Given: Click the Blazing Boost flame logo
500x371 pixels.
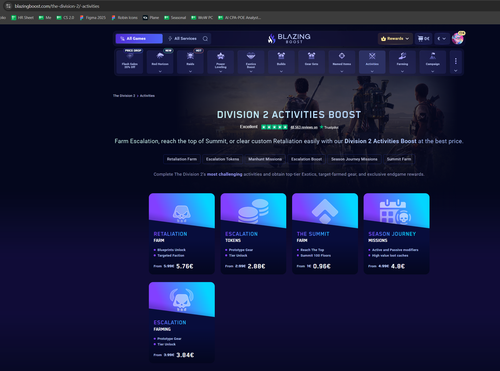Looking at the screenshot, I should click(289, 38).
